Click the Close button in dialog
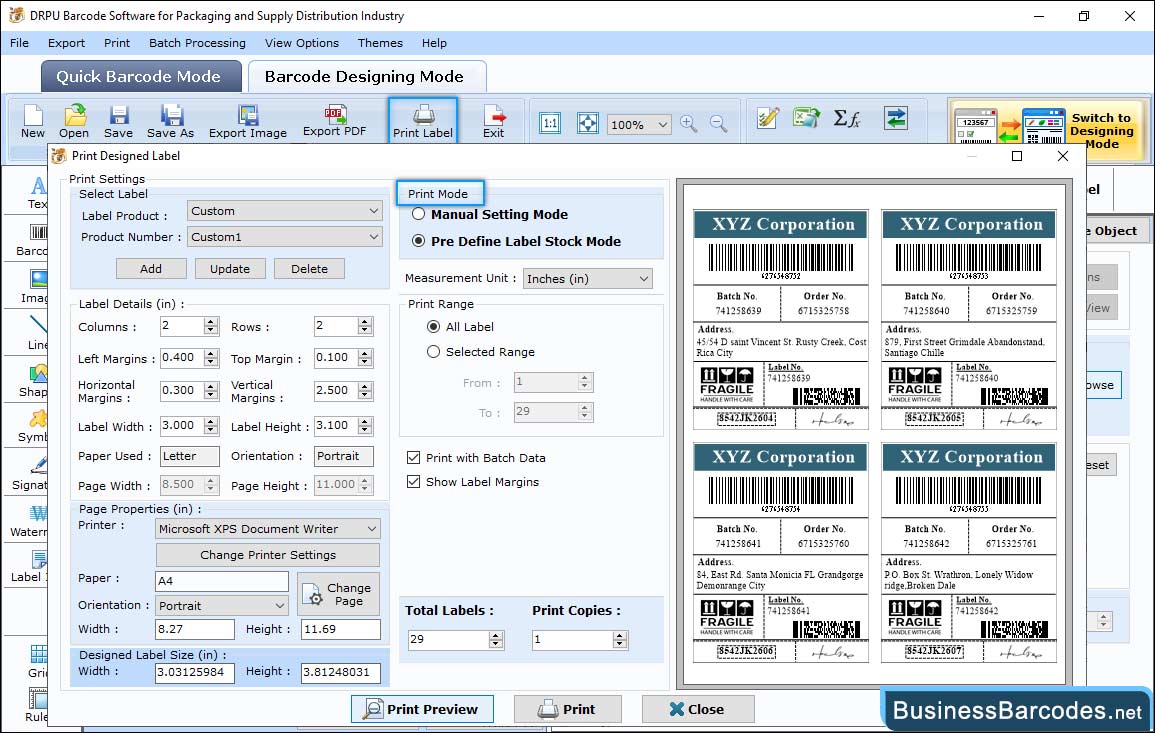Screen dimensions: 1155x733 click(x=698, y=709)
